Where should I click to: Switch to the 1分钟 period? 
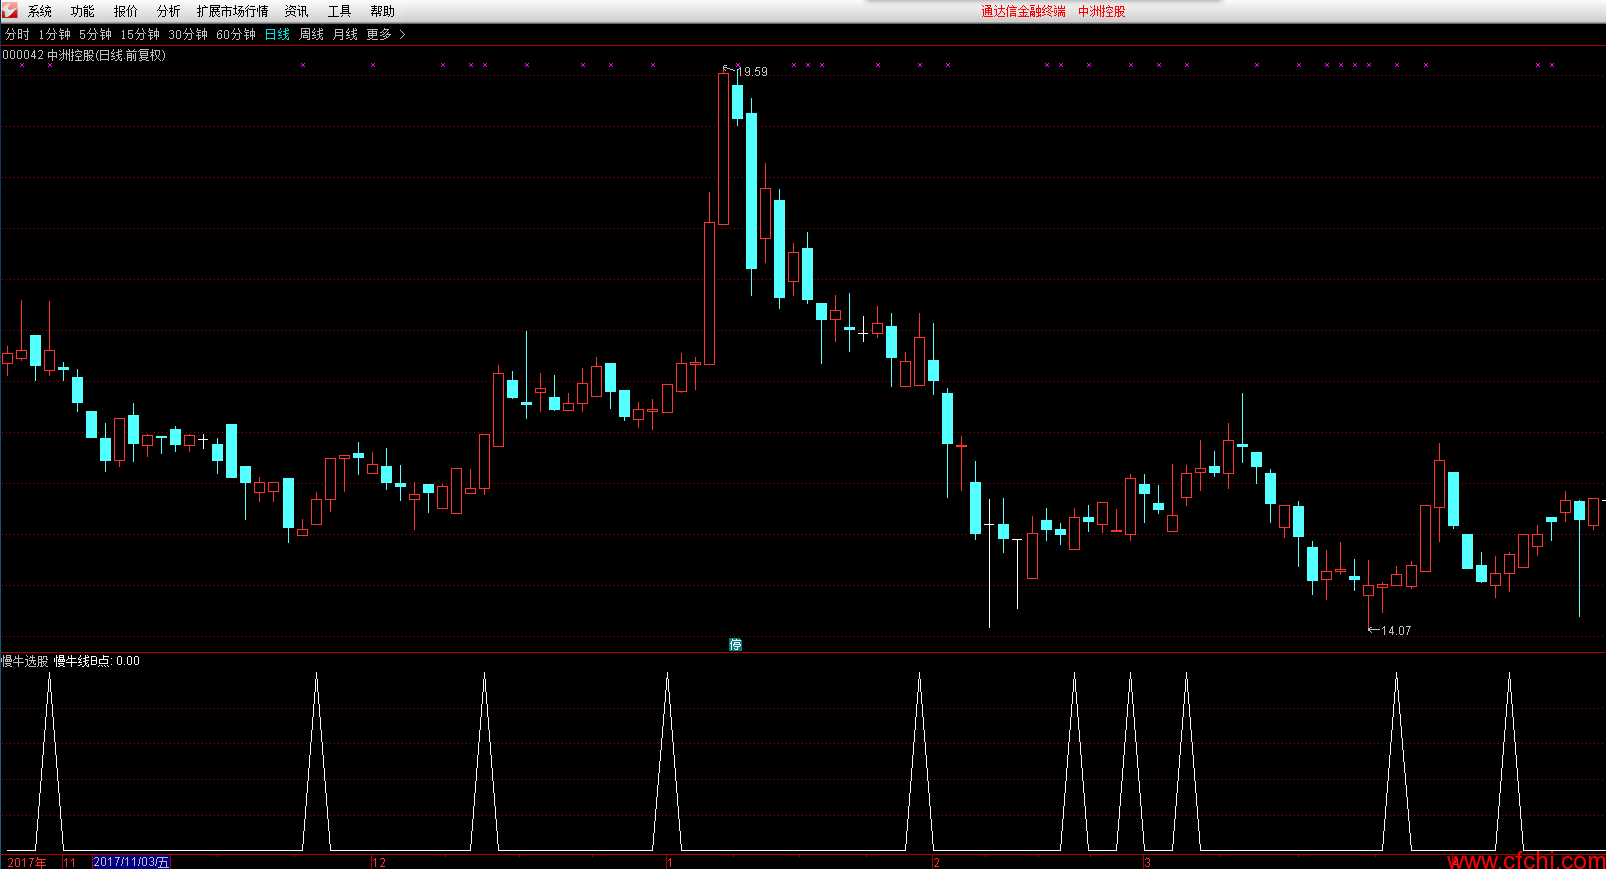pos(55,34)
